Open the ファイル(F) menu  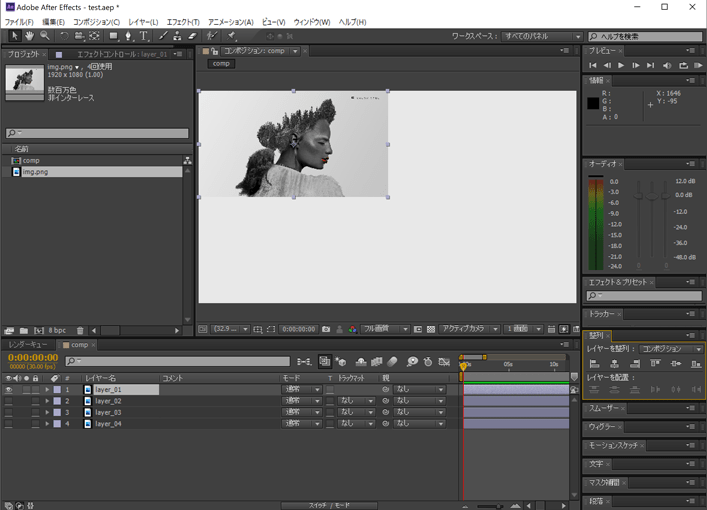point(19,22)
